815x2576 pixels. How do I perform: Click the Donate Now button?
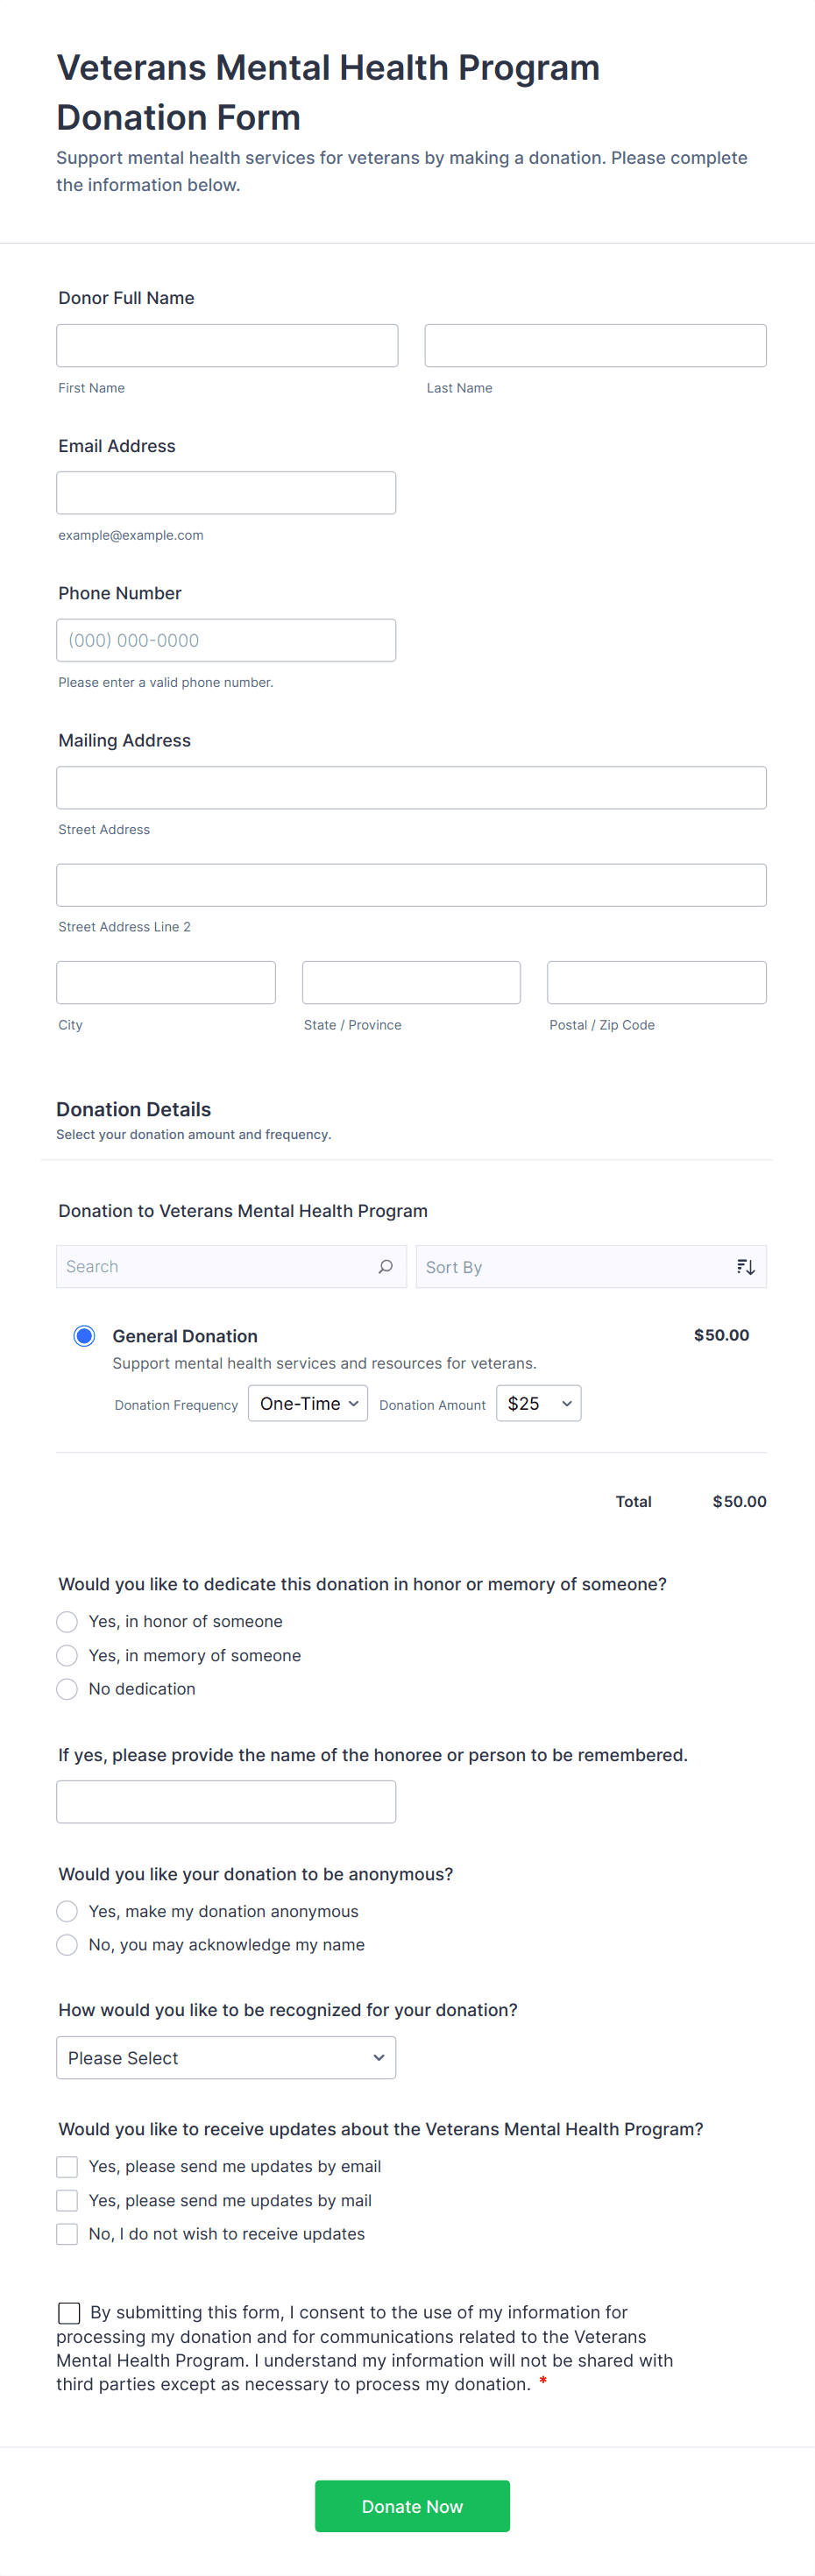coord(412,2506)
